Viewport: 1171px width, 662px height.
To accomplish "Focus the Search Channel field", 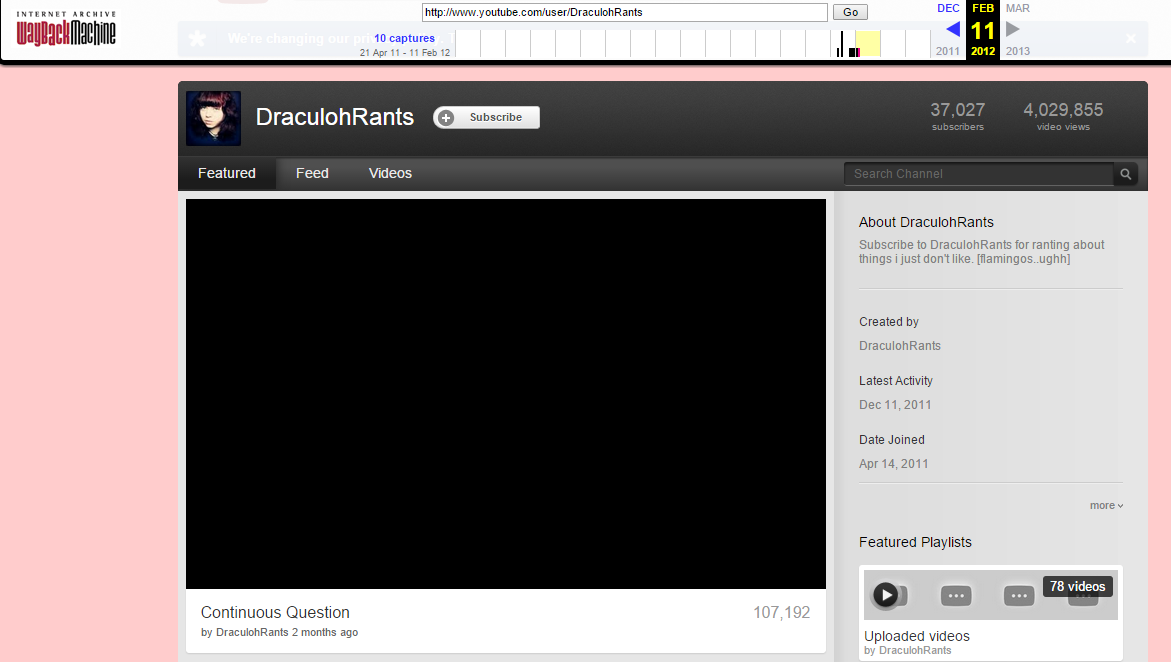I will 979,174.
